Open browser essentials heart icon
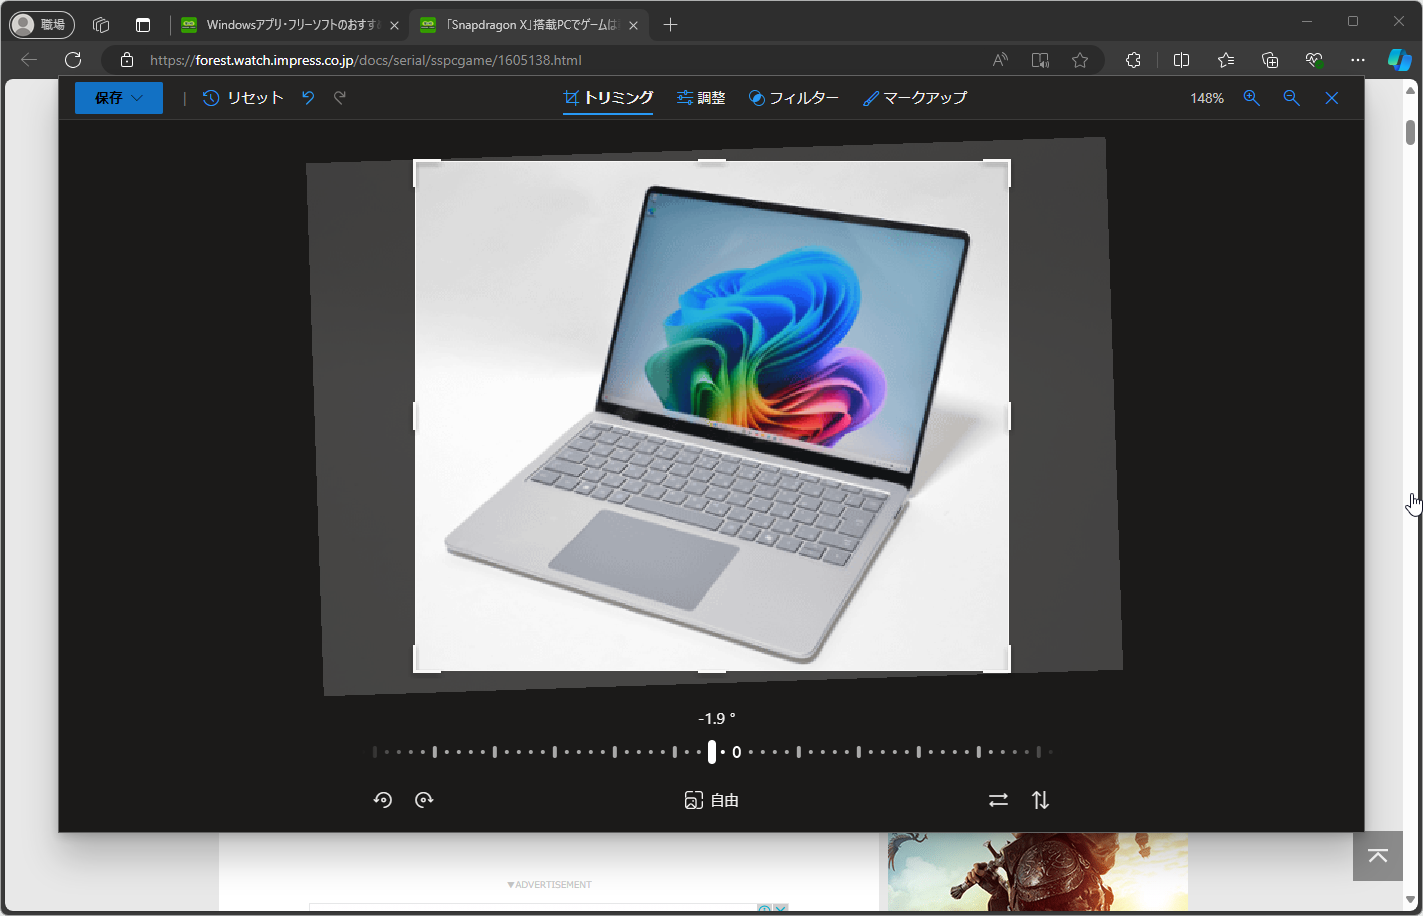 coord(1314,60)
